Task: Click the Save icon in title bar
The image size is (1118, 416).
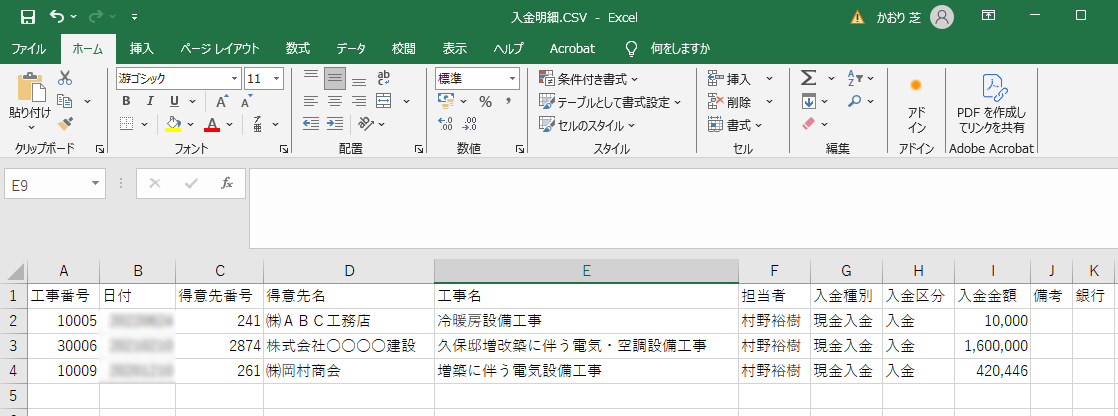Action: pyautogui.click(x=27, y=16)
